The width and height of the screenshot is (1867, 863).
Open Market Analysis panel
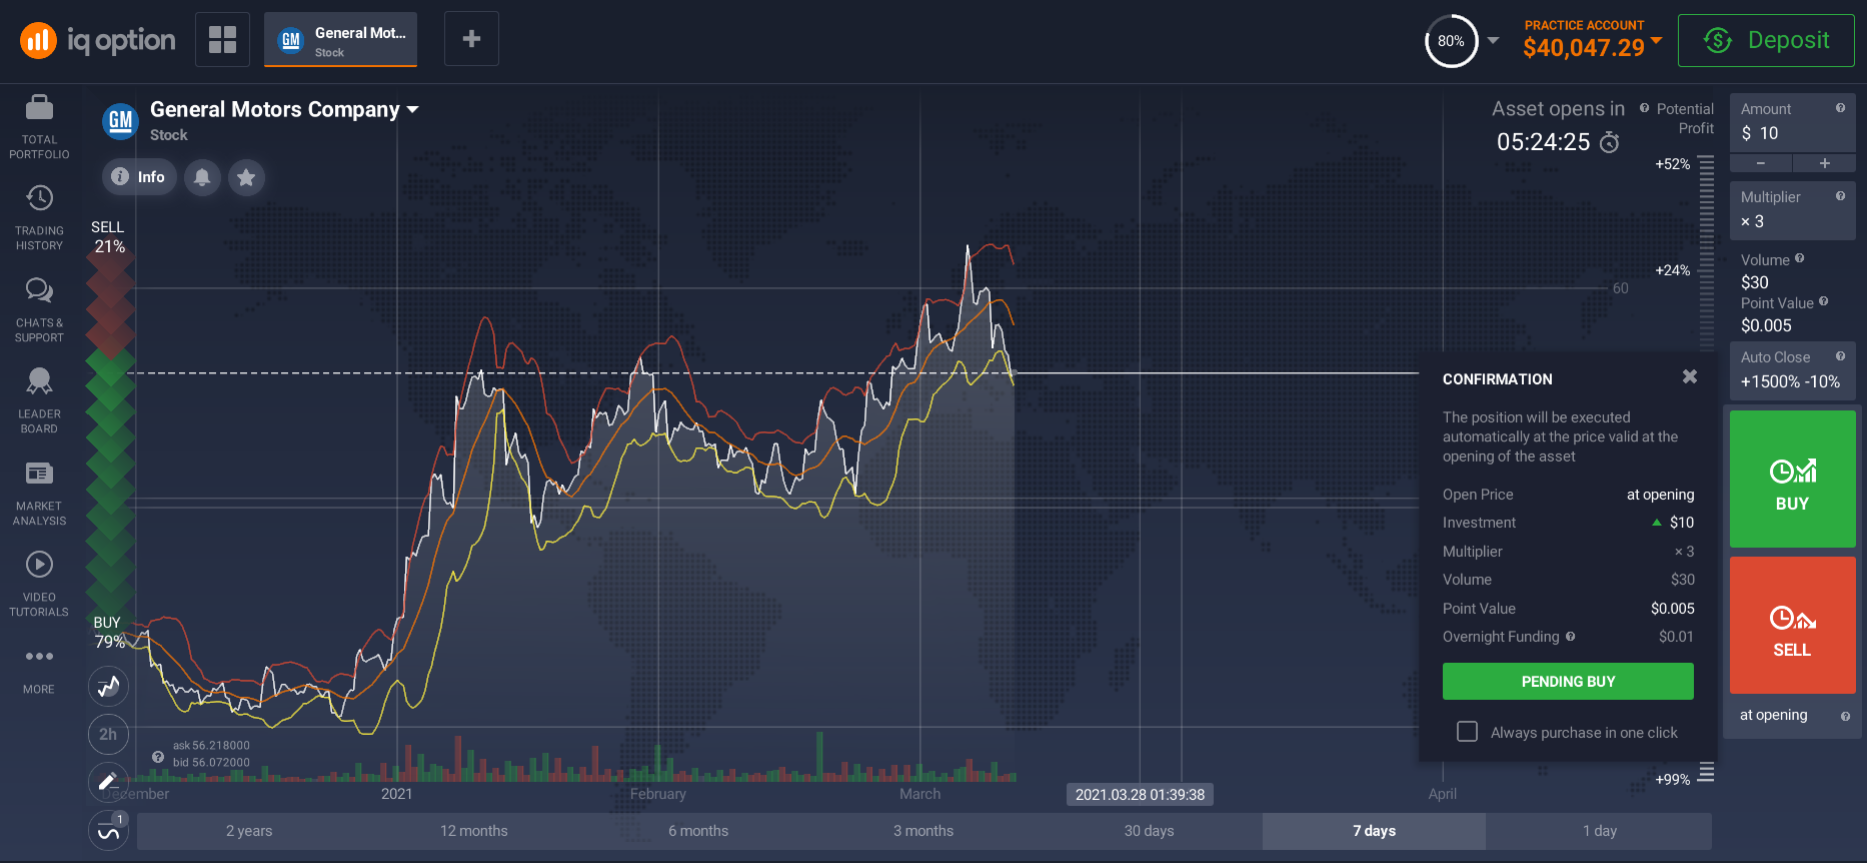tap(39, 492)
